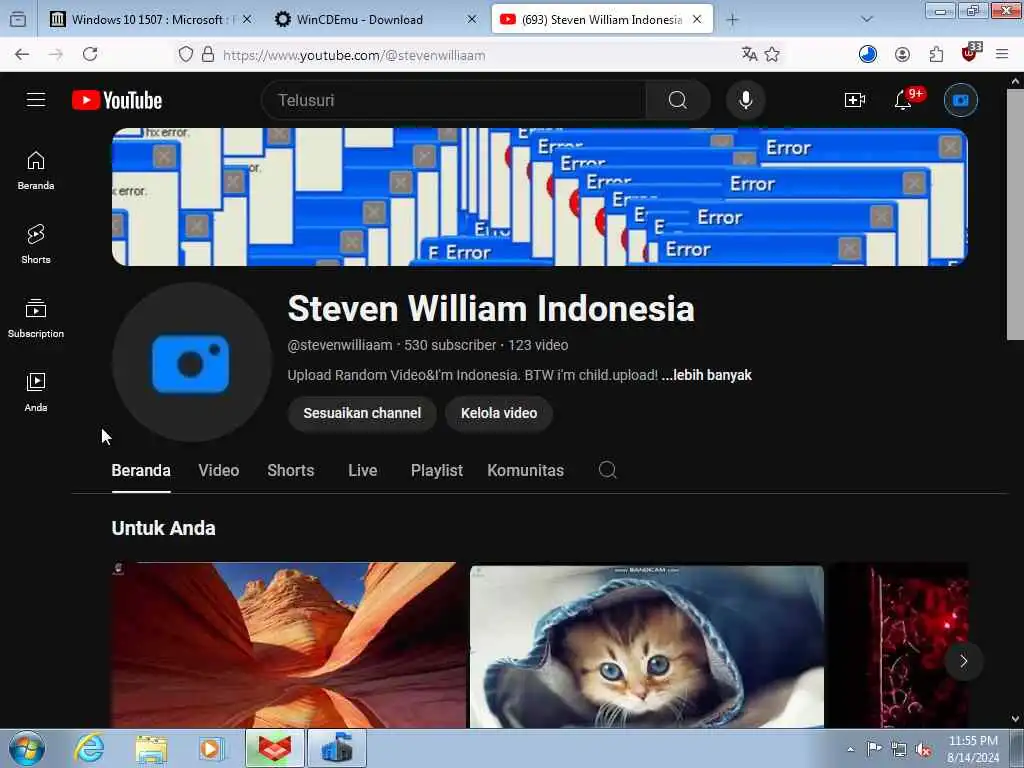Select the Live channel tab
Screen dimensions: 1024x768
[x=362, y=470]
